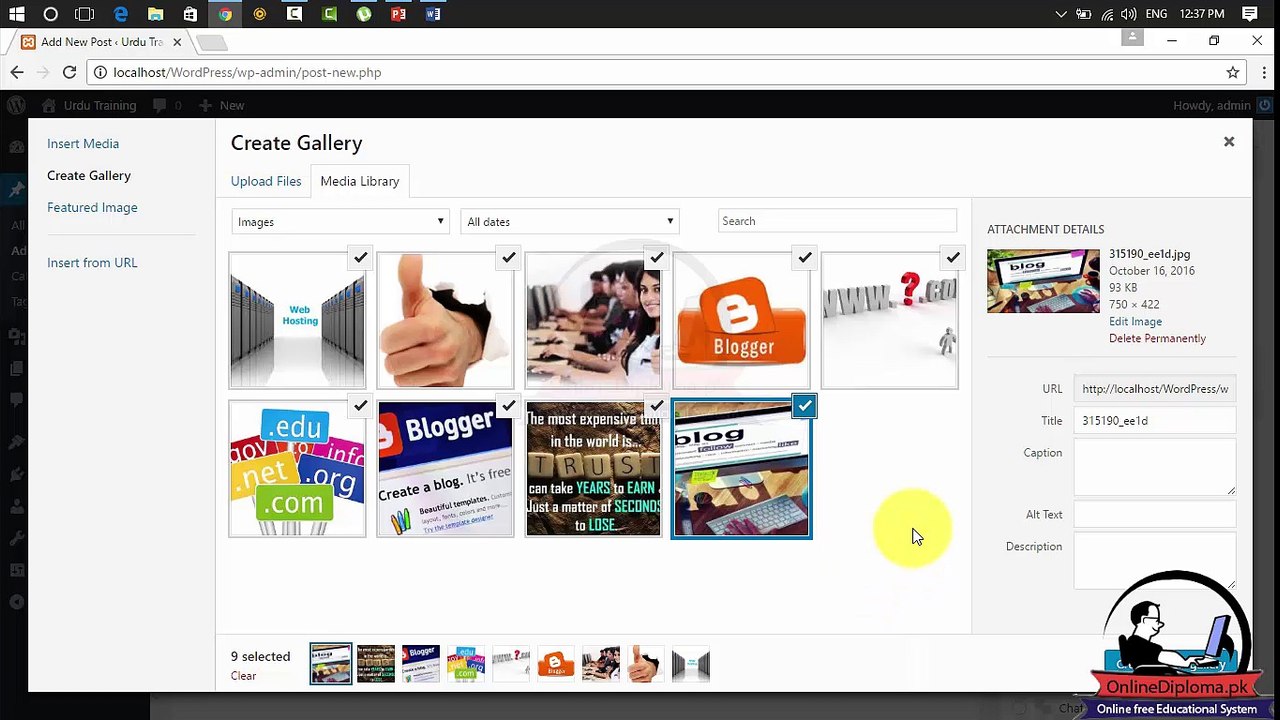This screenshot has width=1280, height=720.
Task: Check the battery status tray icon
Action: point(1084,14)
